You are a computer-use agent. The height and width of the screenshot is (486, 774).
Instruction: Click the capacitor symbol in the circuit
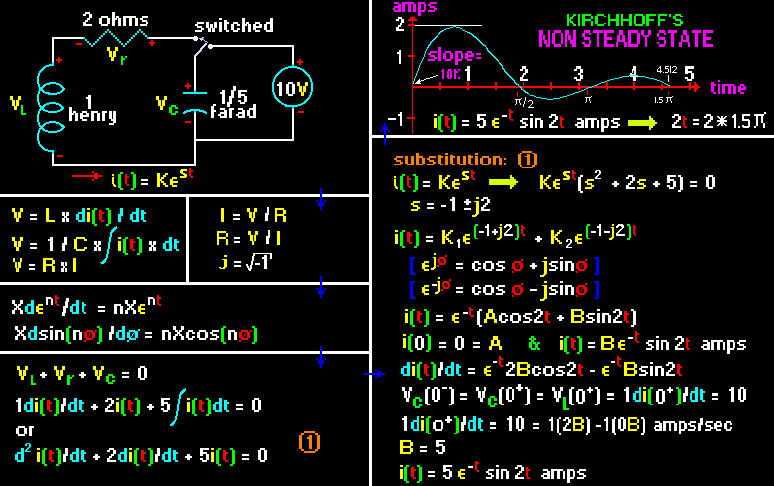[195, 102]
